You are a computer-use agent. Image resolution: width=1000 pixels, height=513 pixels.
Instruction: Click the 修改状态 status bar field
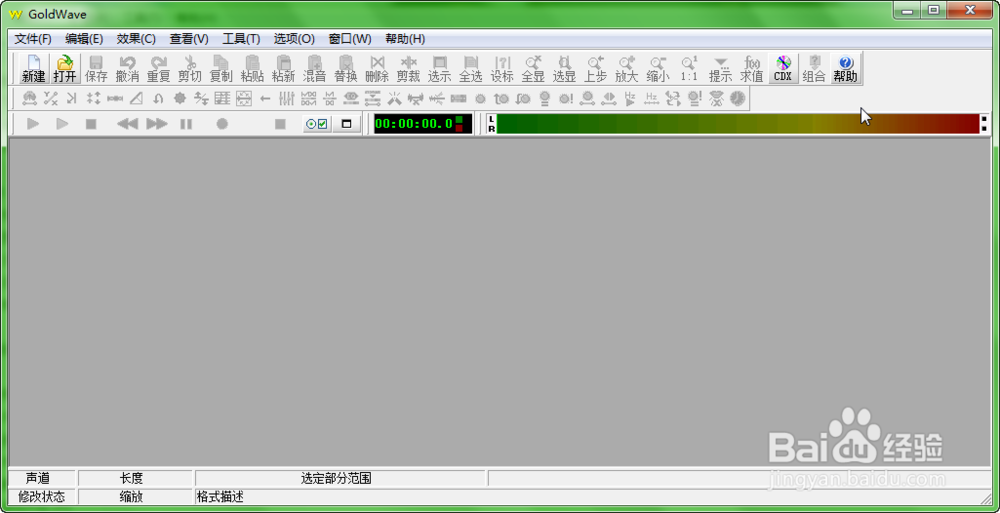[x=43, y=496]
